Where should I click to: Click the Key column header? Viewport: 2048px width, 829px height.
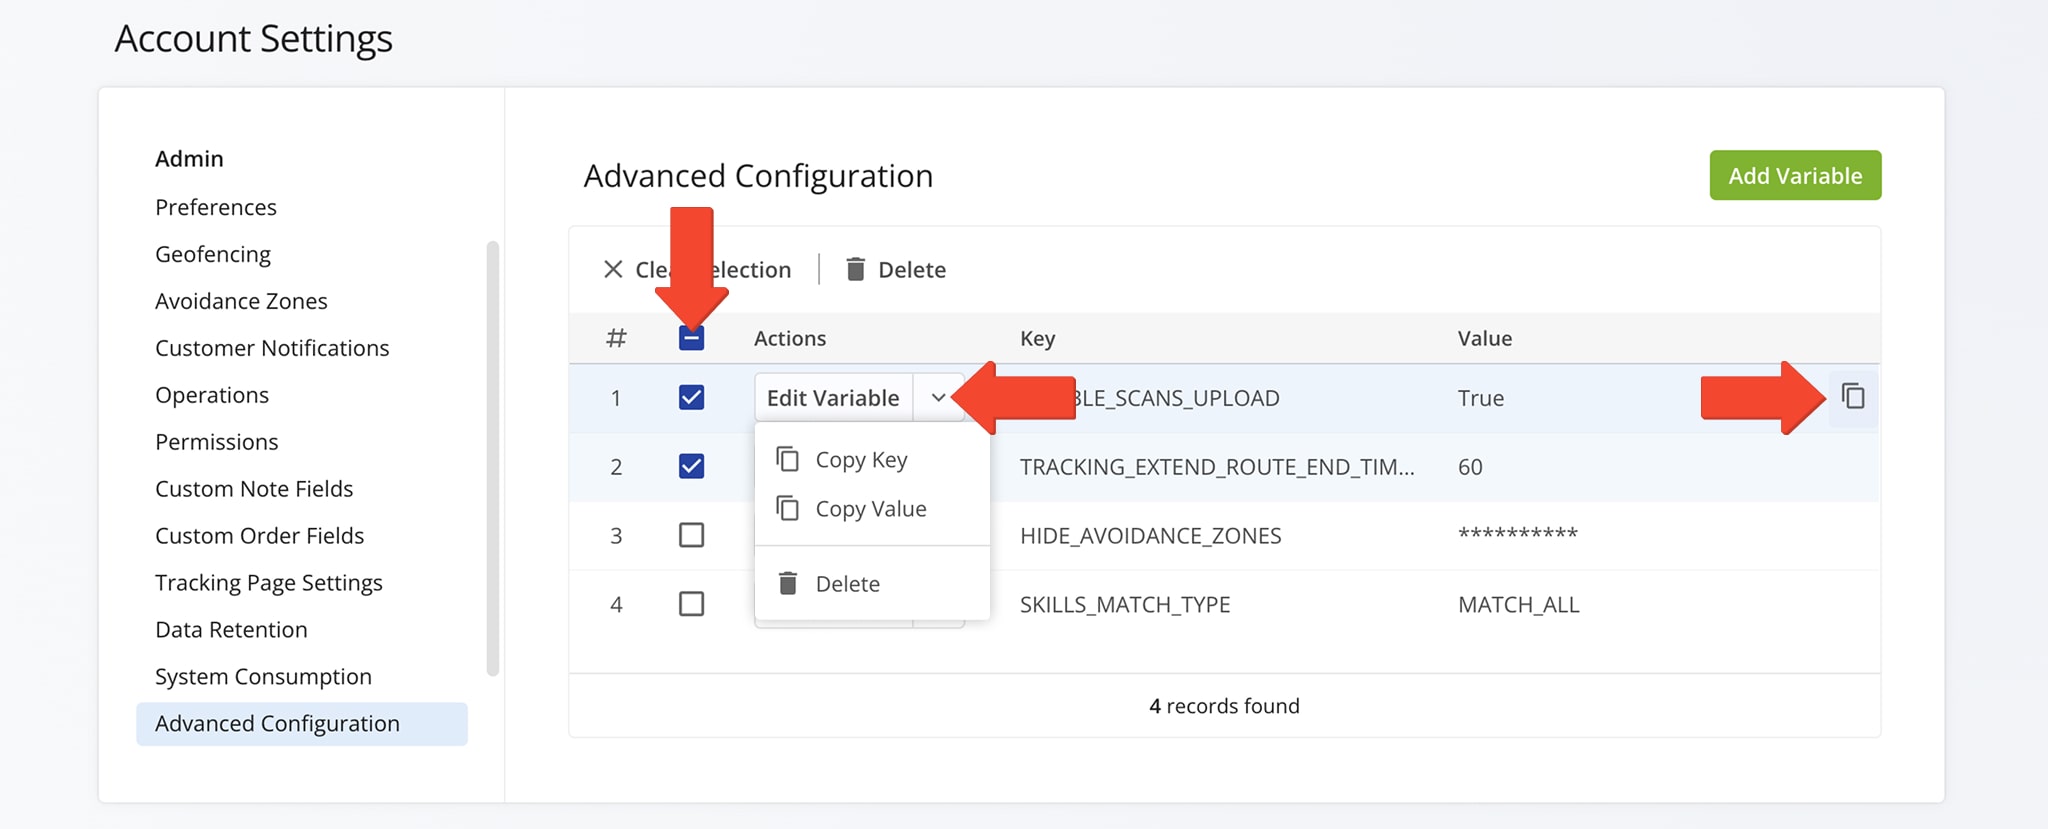coord(1037,338)
